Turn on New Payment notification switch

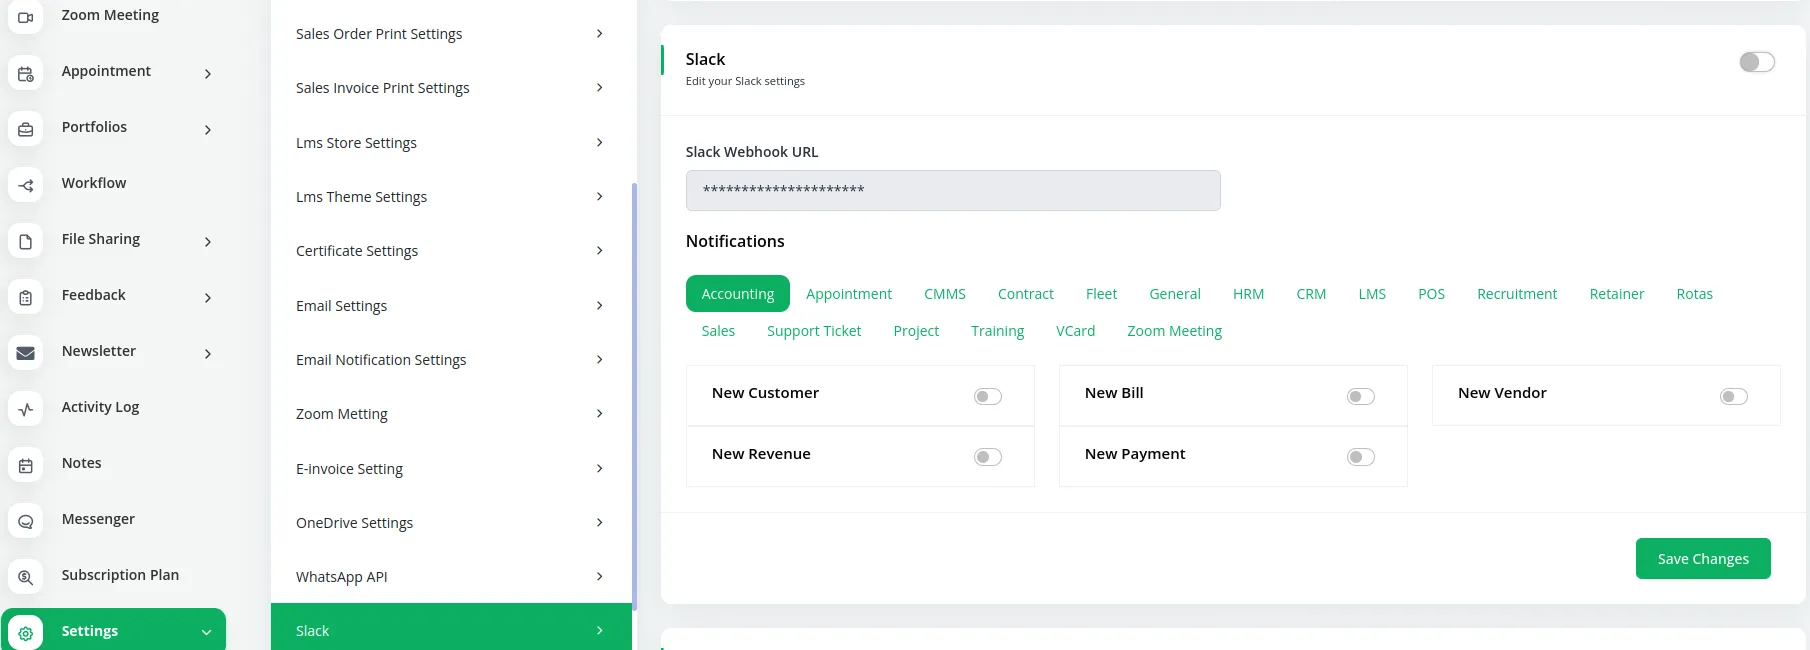click(x=1360, y=457)
